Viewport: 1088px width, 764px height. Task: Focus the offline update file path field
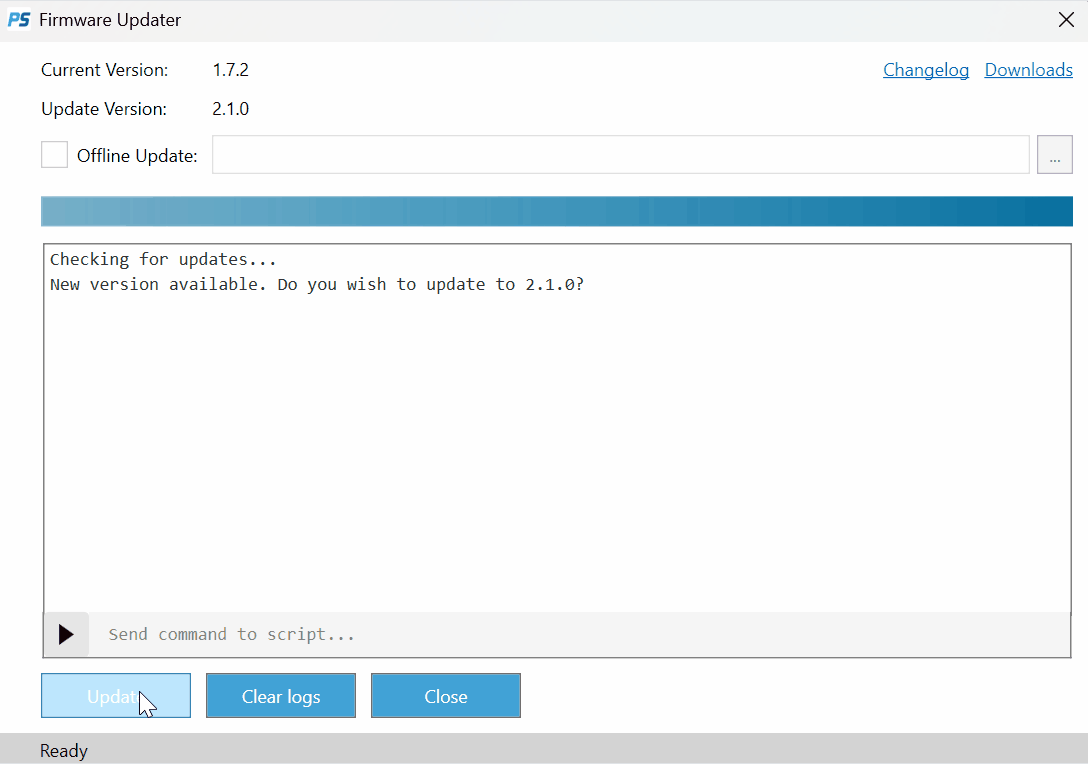coord(620,155)
